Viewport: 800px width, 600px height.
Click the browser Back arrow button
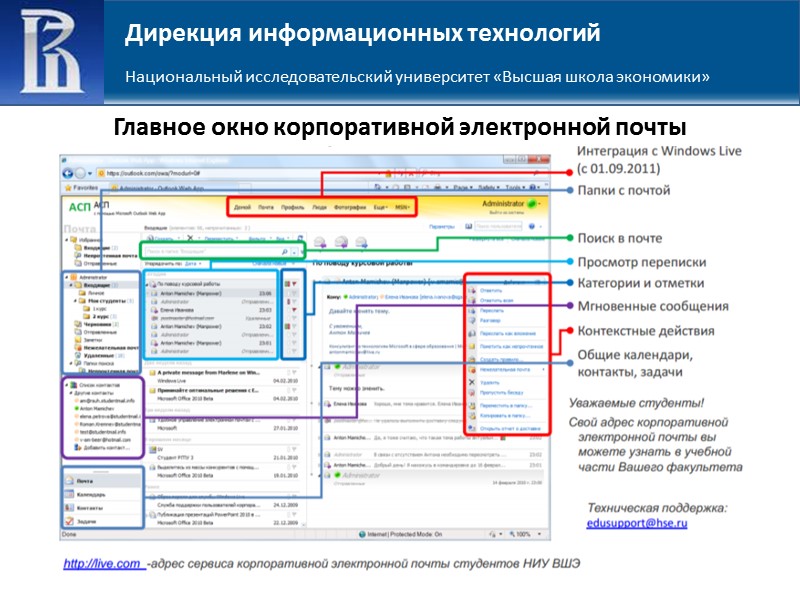[67, 173]
